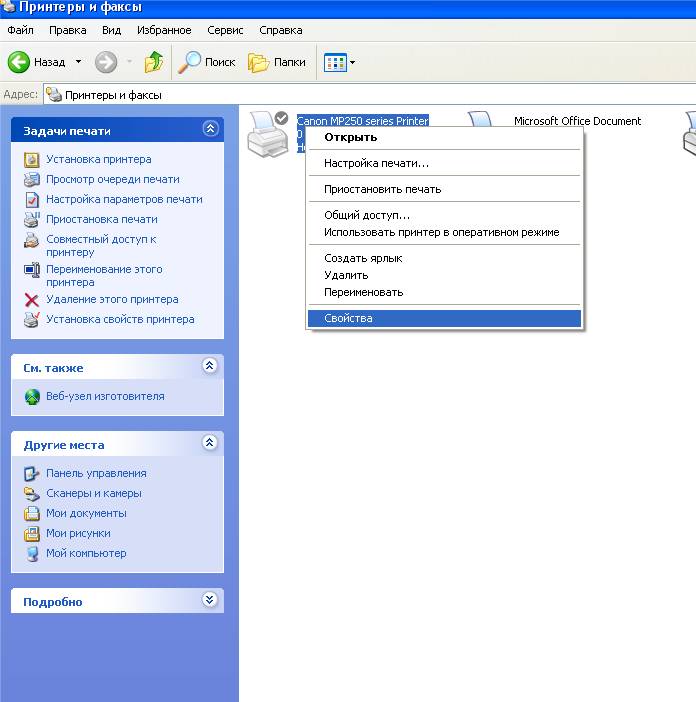Choose Настройка печати in context menu
The height and width of the screenshot is (702, 696).
click(376, 163)
